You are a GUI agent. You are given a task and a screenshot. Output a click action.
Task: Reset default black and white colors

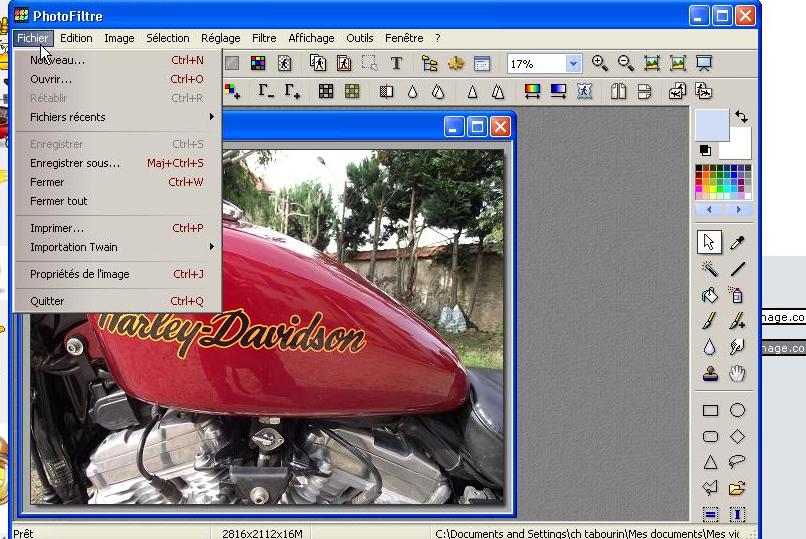[705, 150]
